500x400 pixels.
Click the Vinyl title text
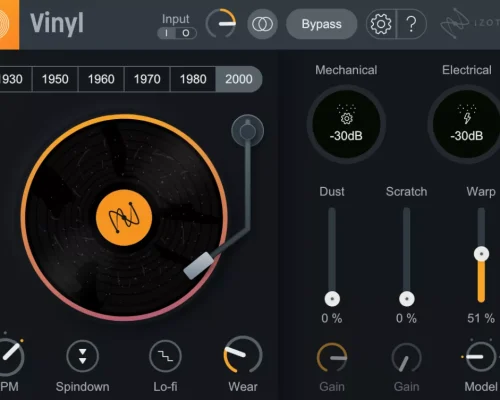pyautogui.click(x=57, y=24)
